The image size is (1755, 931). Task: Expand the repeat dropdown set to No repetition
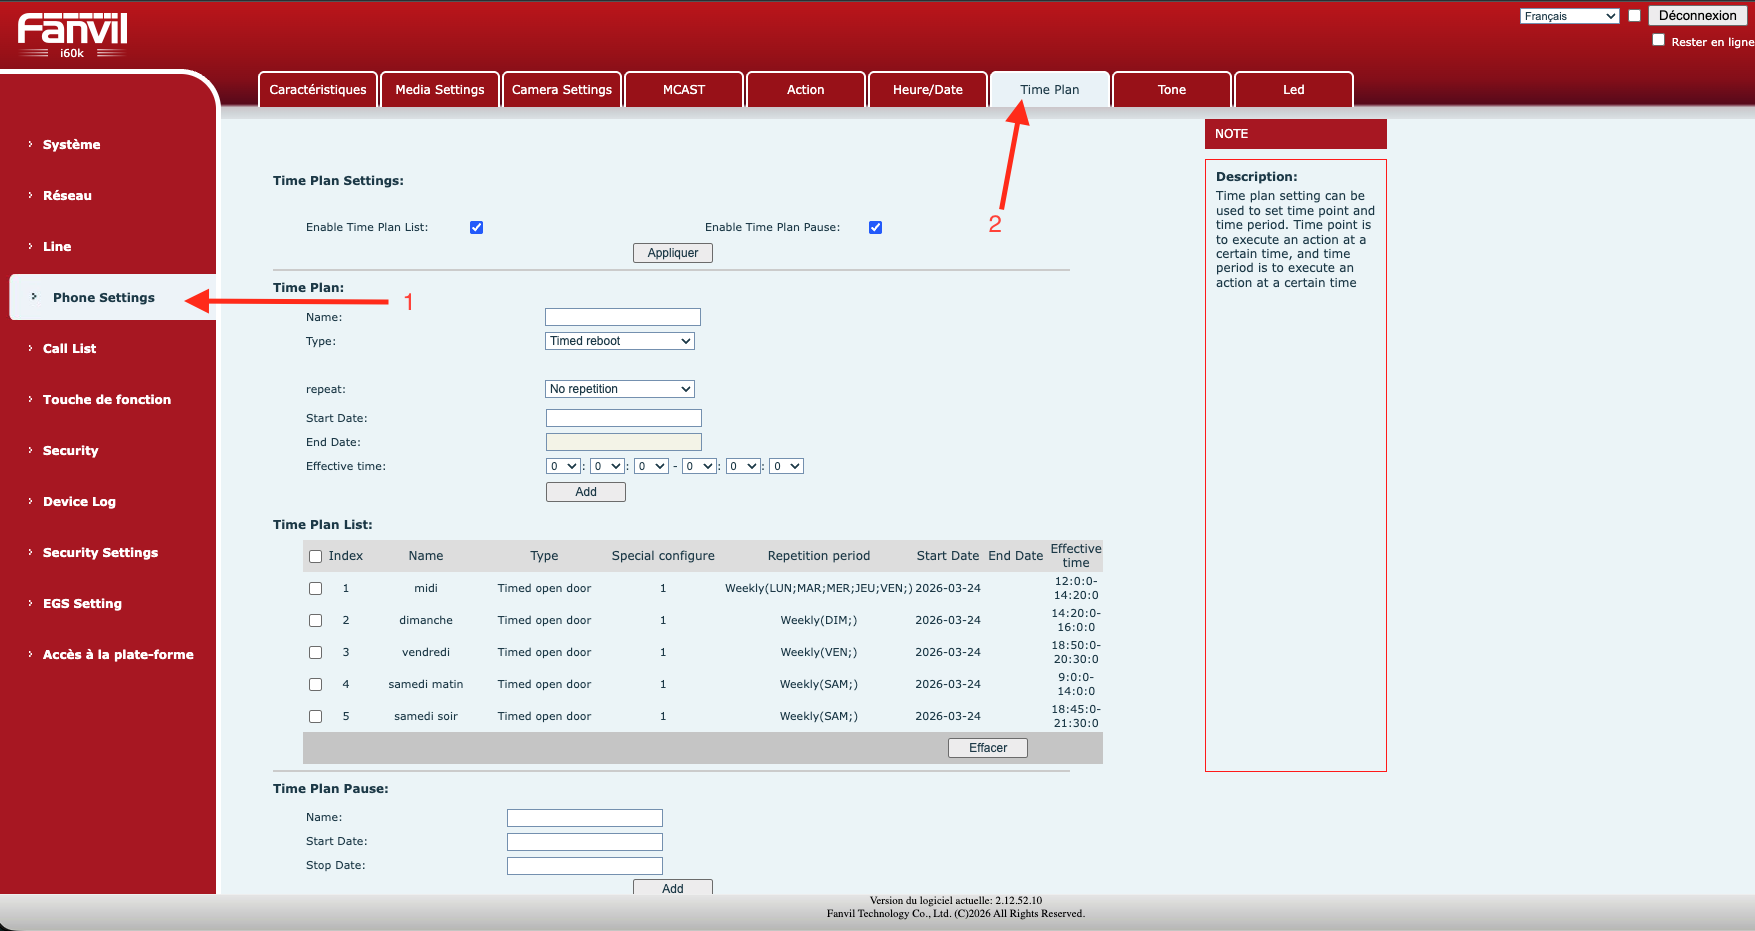620,389
